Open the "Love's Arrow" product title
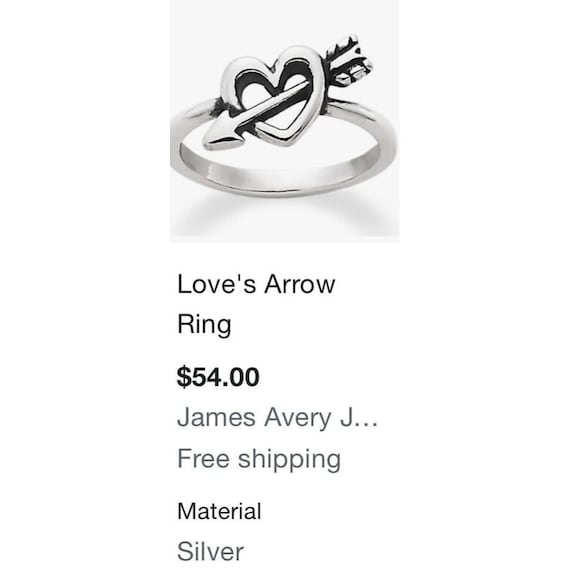This screenshot has height=570, width=570. [x=256, y=284]
